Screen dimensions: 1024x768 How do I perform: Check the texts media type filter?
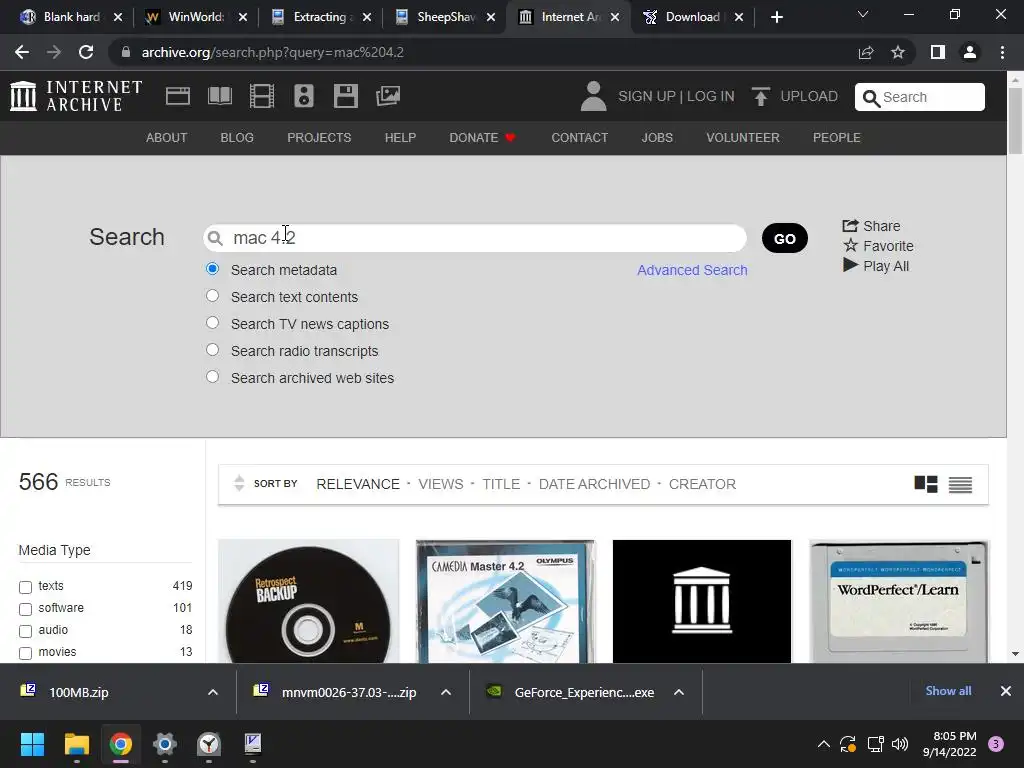click(25, 587)
